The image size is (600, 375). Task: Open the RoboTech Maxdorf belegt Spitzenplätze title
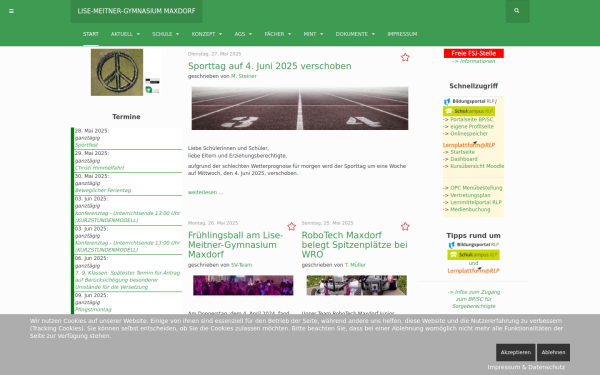354,245
